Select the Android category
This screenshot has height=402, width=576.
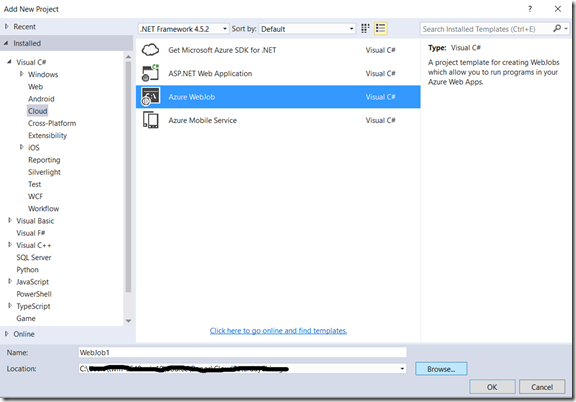[41, 99]
